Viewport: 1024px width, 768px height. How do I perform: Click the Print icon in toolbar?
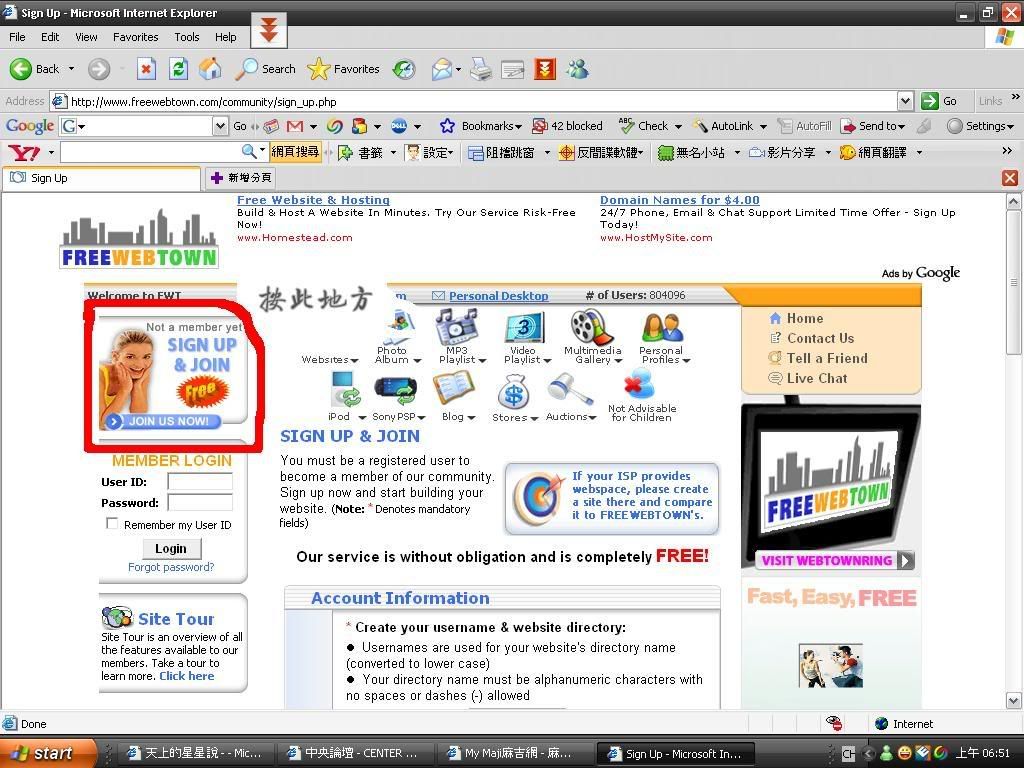click(481, 69)
